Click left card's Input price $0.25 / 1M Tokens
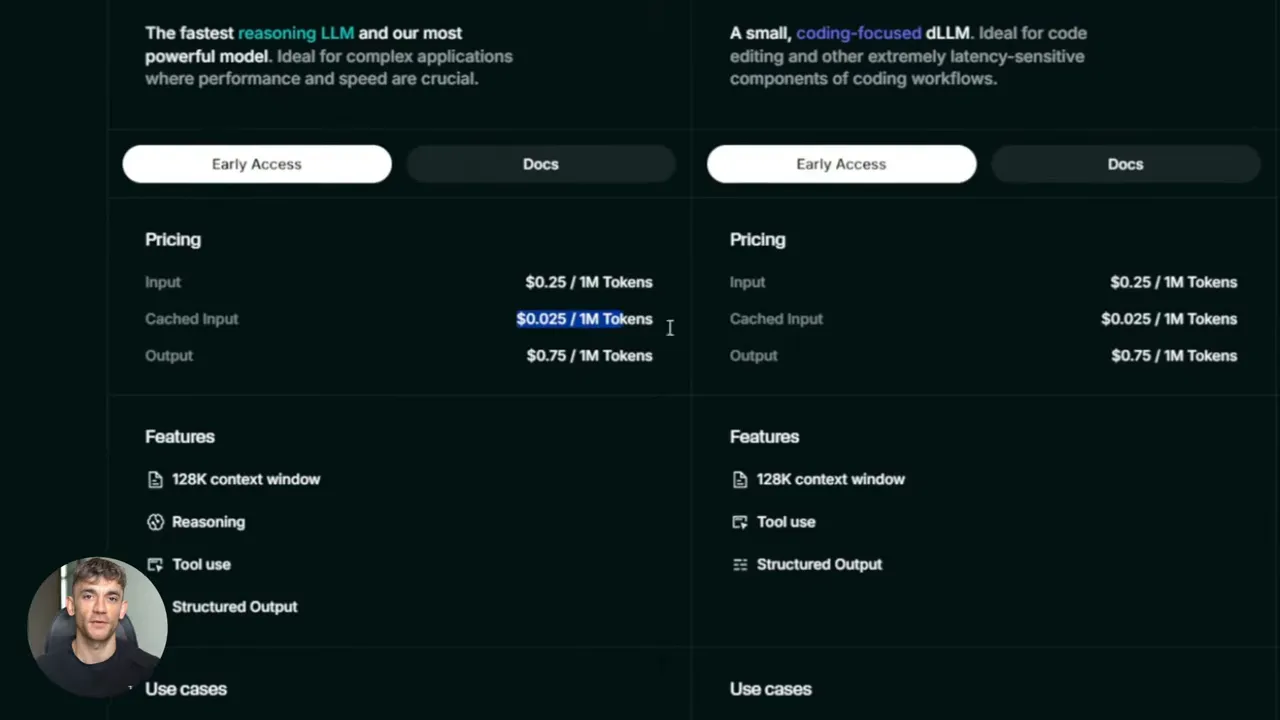This screenshot has height=720, width=1280. pos(589,282)
